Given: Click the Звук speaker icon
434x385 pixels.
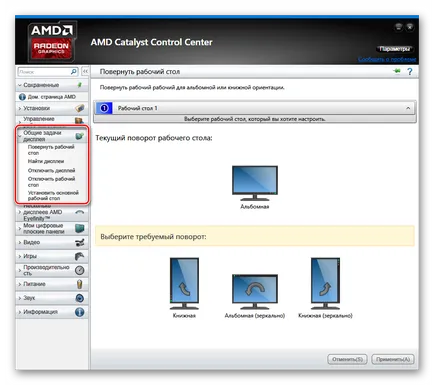Looking at the screenshot, I should pyautogui.click(x=79, y=298).
